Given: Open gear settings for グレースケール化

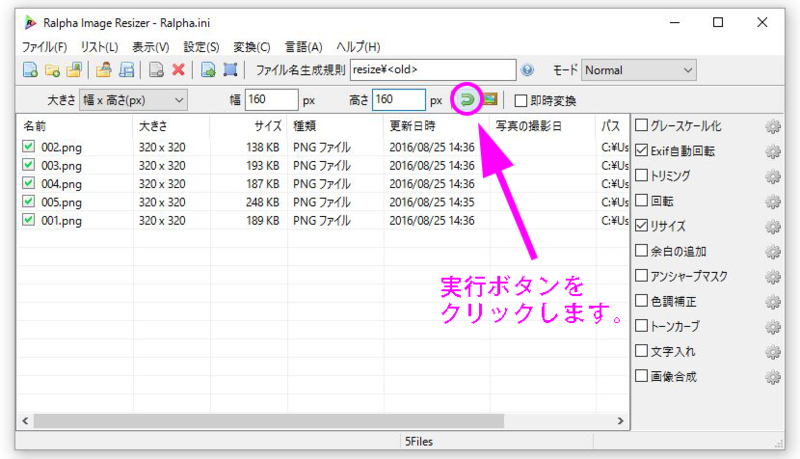Looking at the screenshot, I should click(x=773, y=126).
